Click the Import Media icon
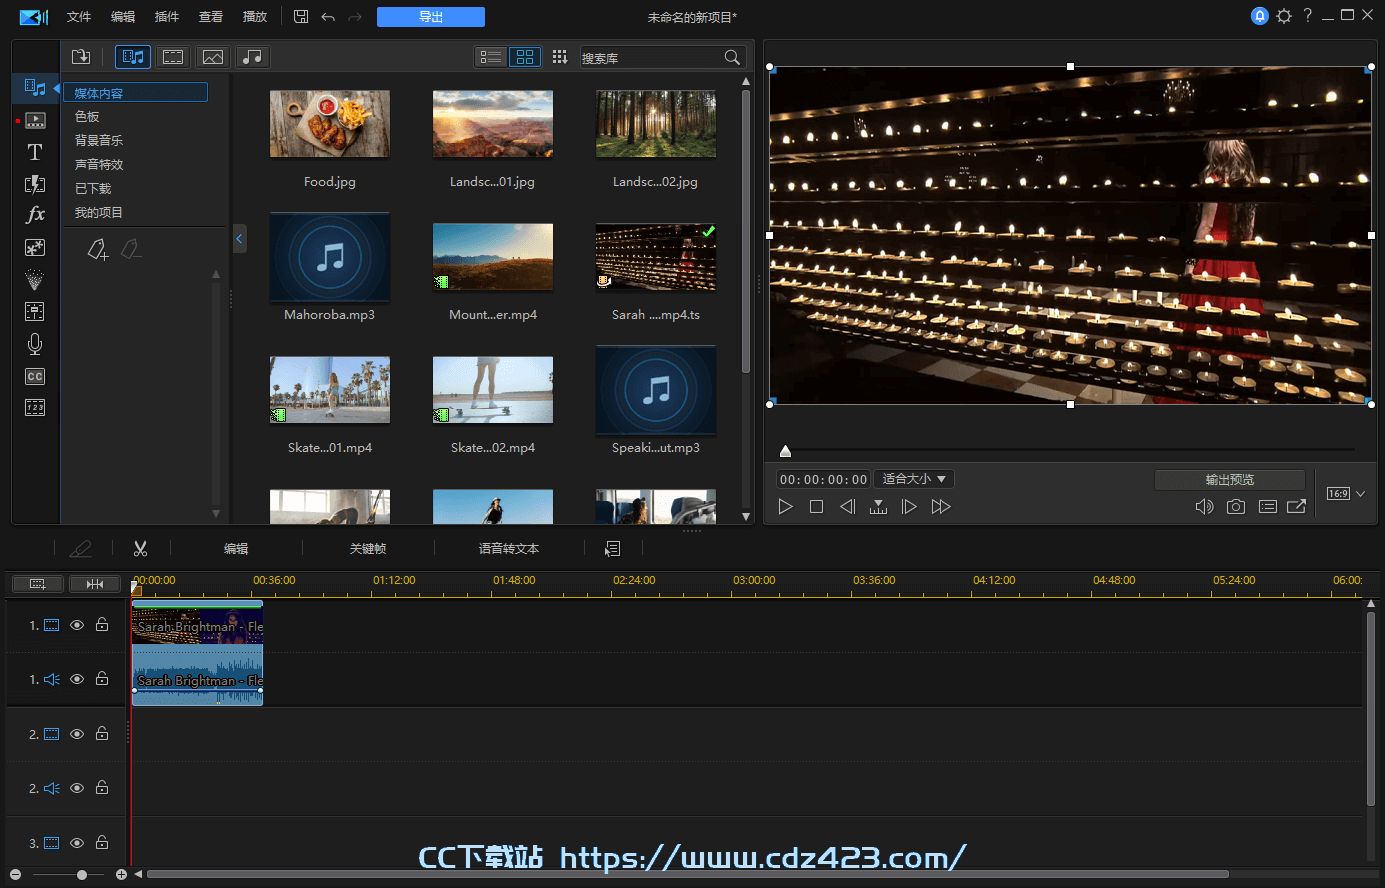Viewport: 1385px width, 888px height. 81,57
